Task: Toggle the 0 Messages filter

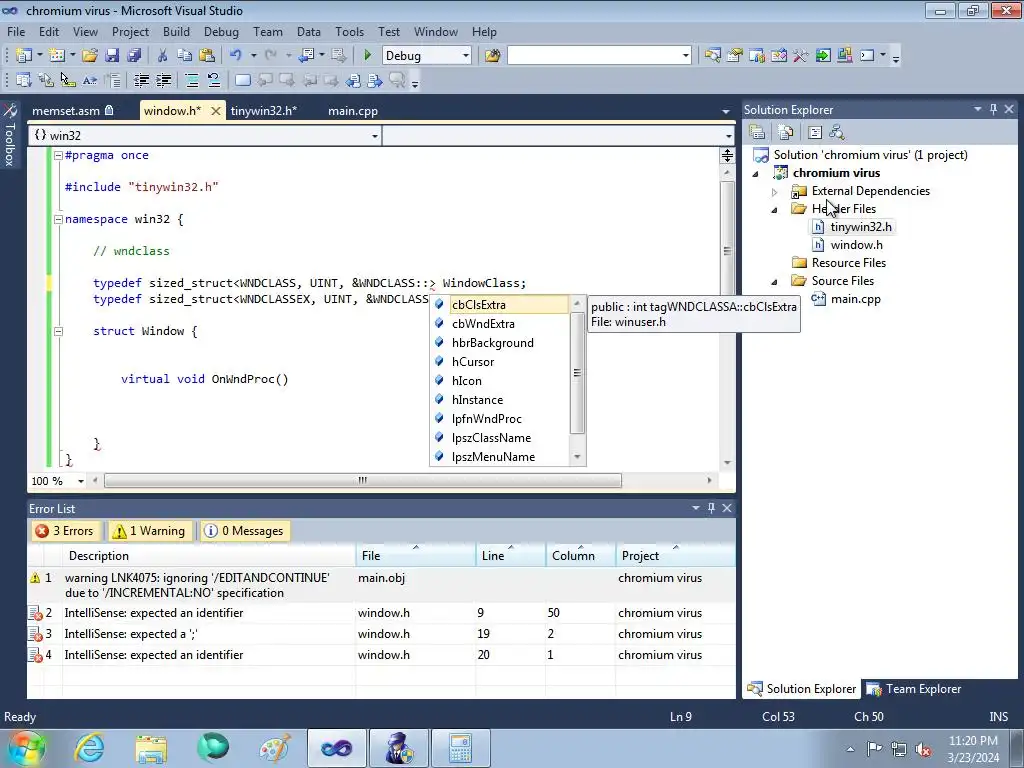Action: [x=245, y=531]
